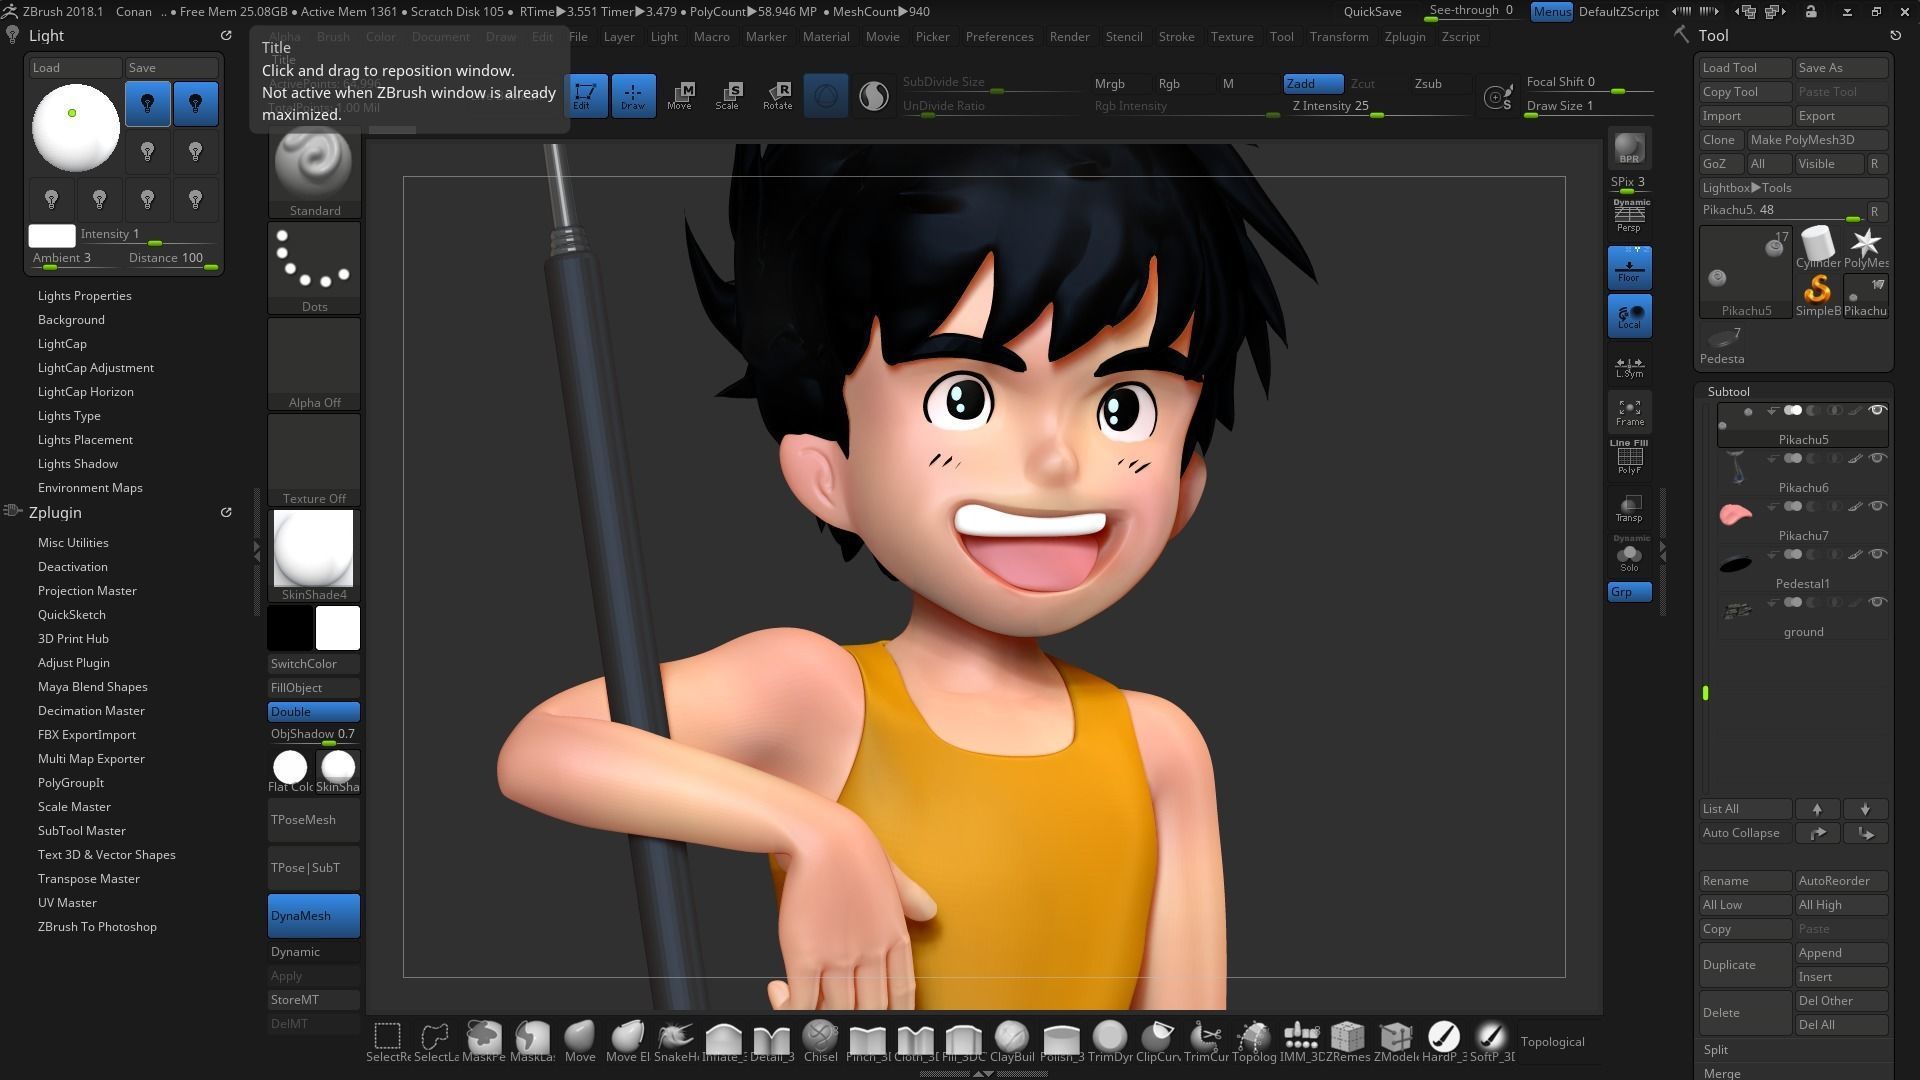The image size is (1920, 1080).
Task: Activate the Edit mode button
Action: [585, 95]
